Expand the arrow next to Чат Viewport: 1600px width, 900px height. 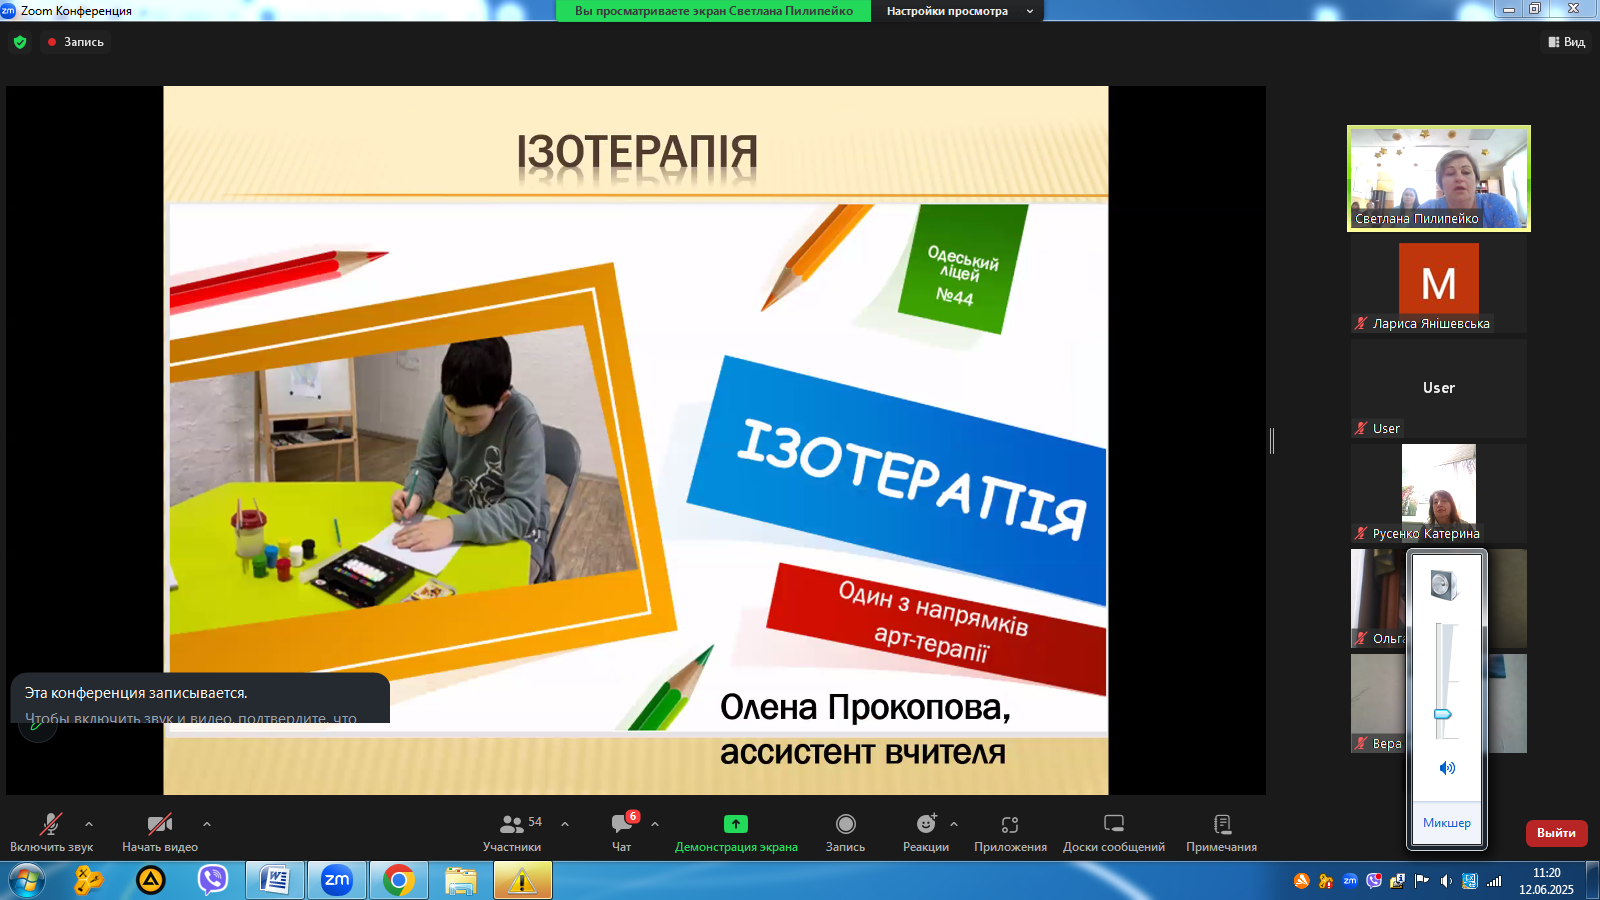655,824
